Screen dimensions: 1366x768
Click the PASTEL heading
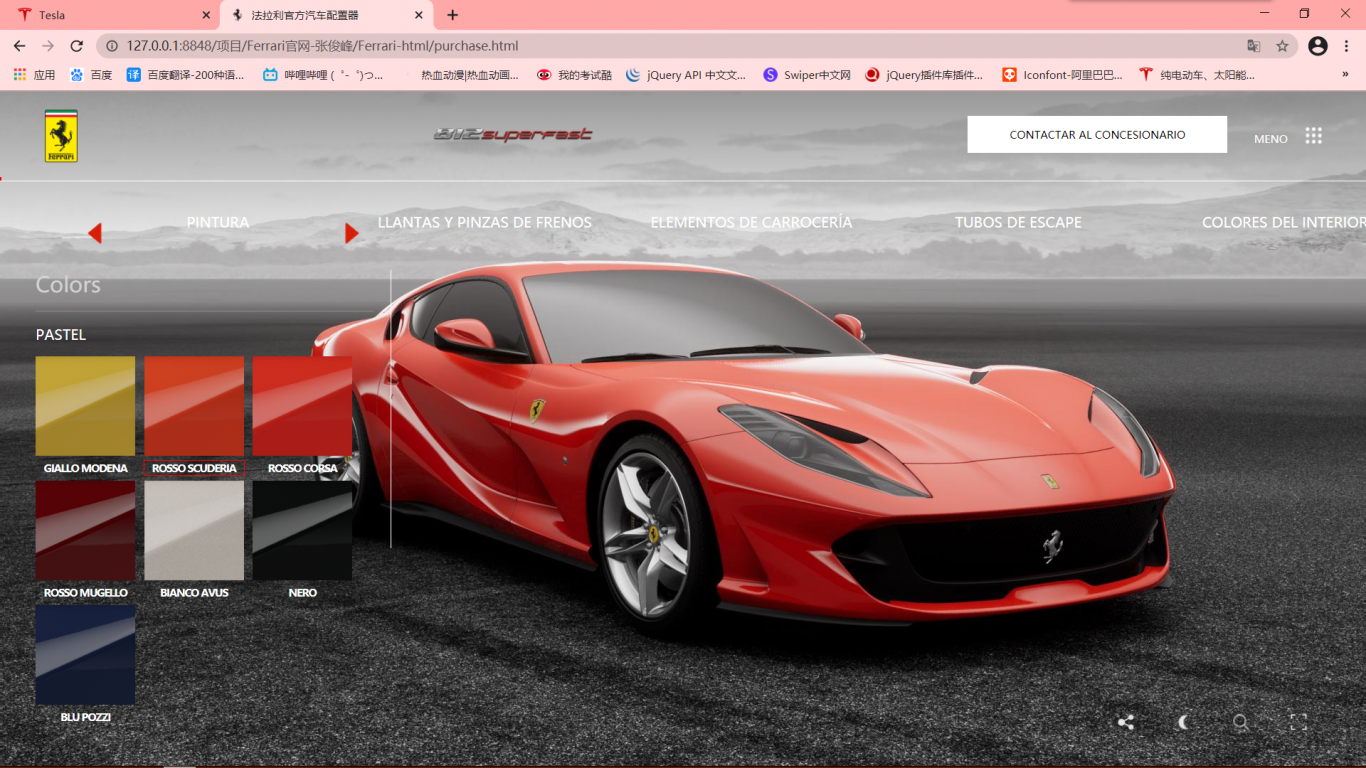(x=61, y=335)
